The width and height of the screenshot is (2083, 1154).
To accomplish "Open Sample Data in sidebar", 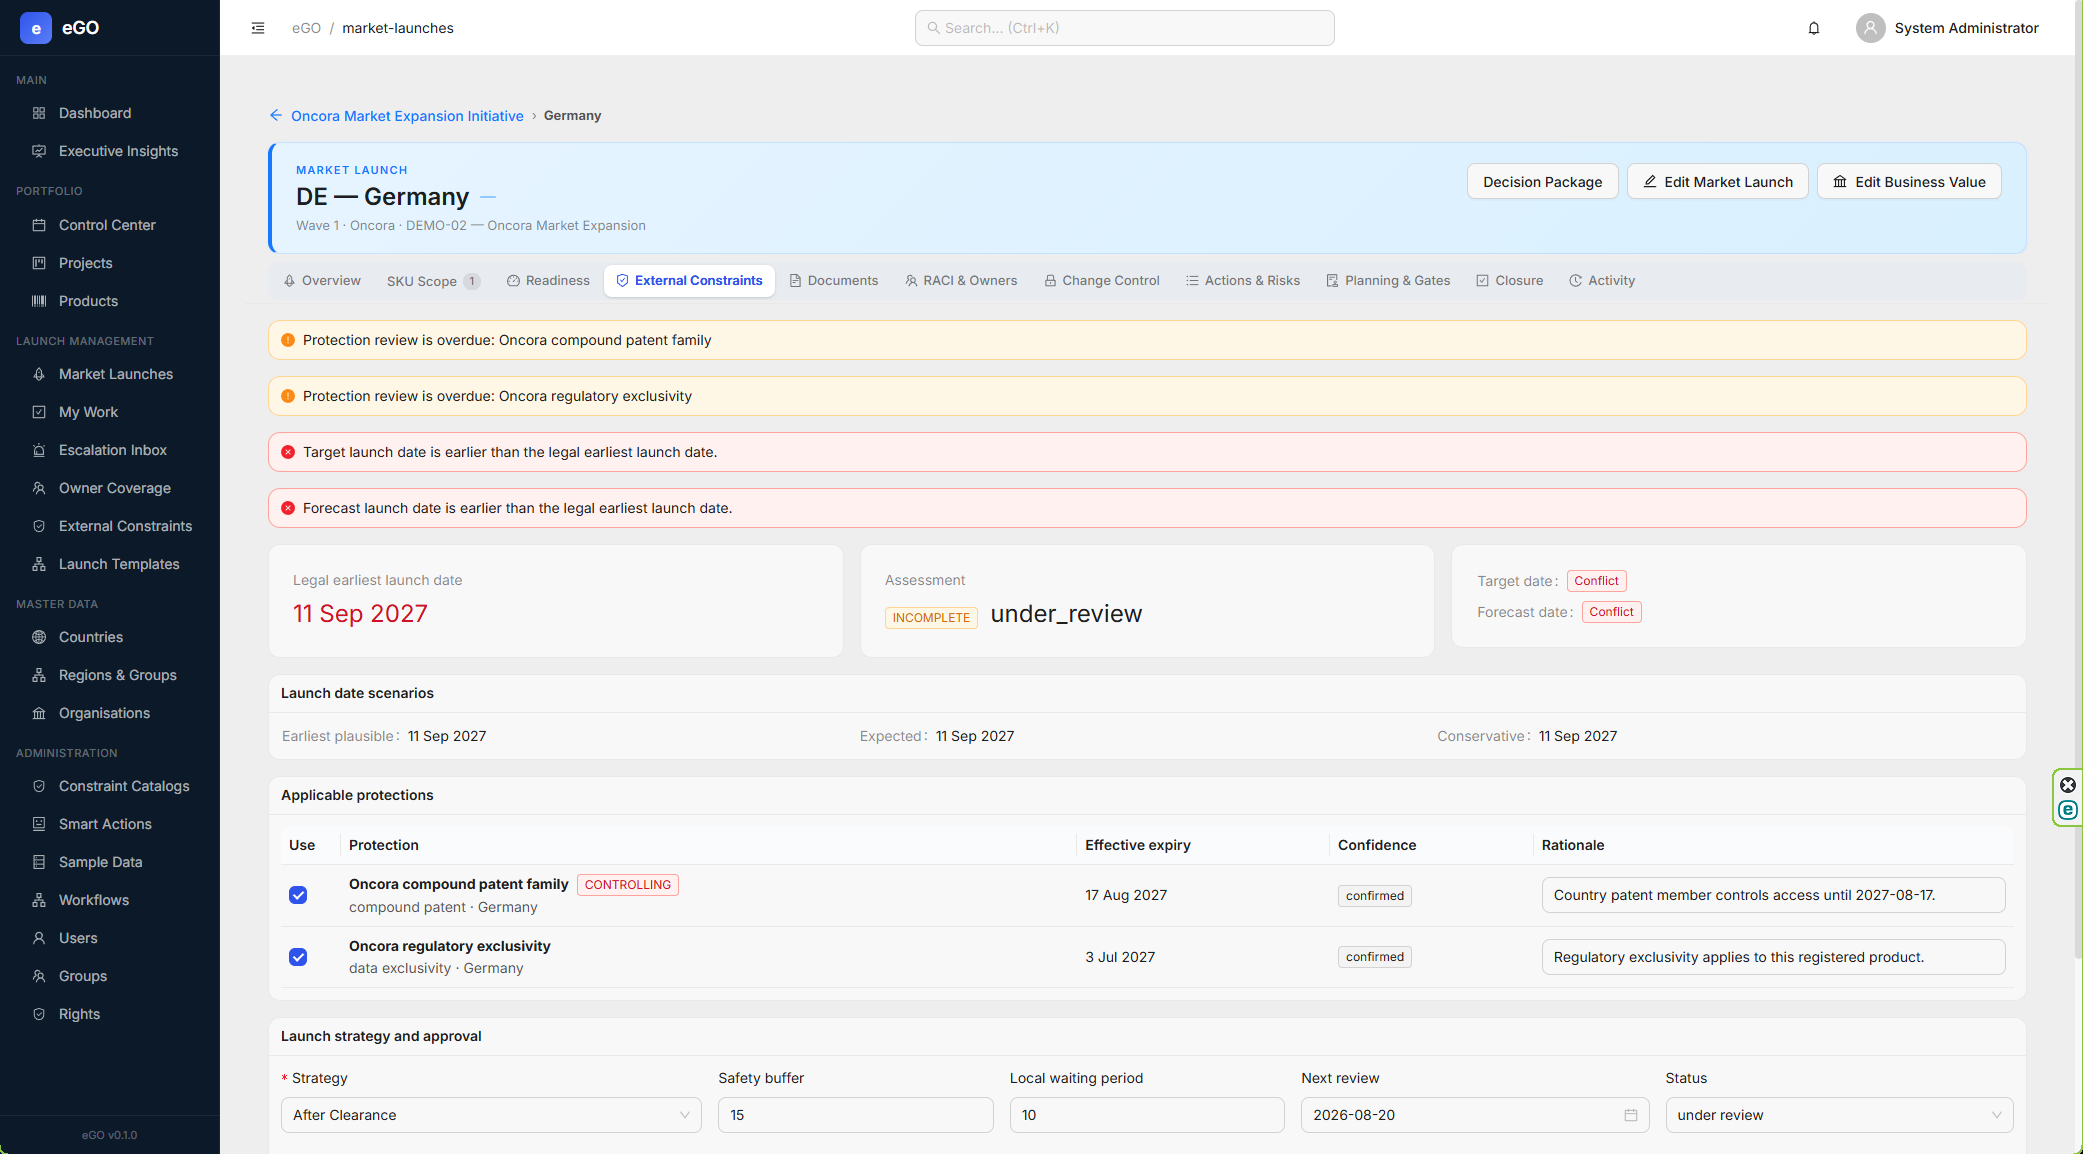I will coord(110,862).
